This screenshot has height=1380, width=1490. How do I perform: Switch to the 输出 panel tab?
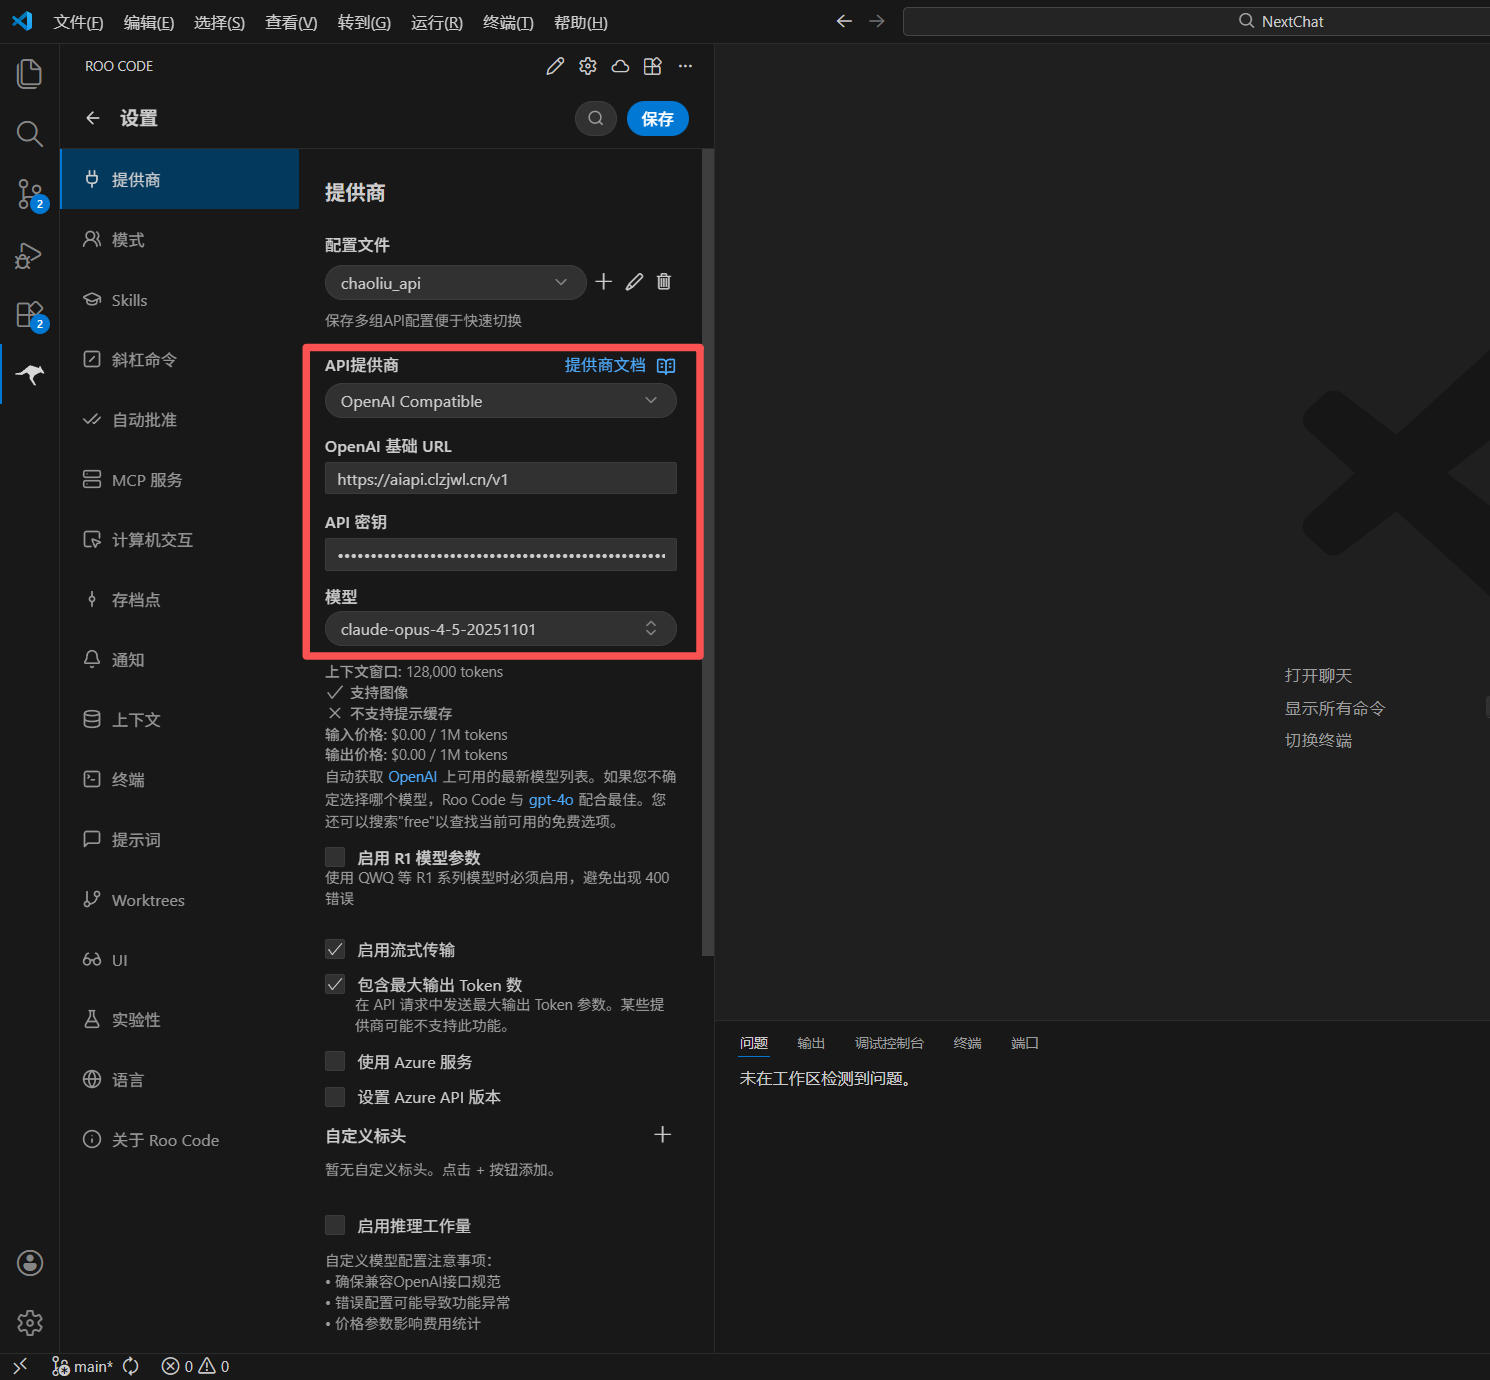[810, 1043]
